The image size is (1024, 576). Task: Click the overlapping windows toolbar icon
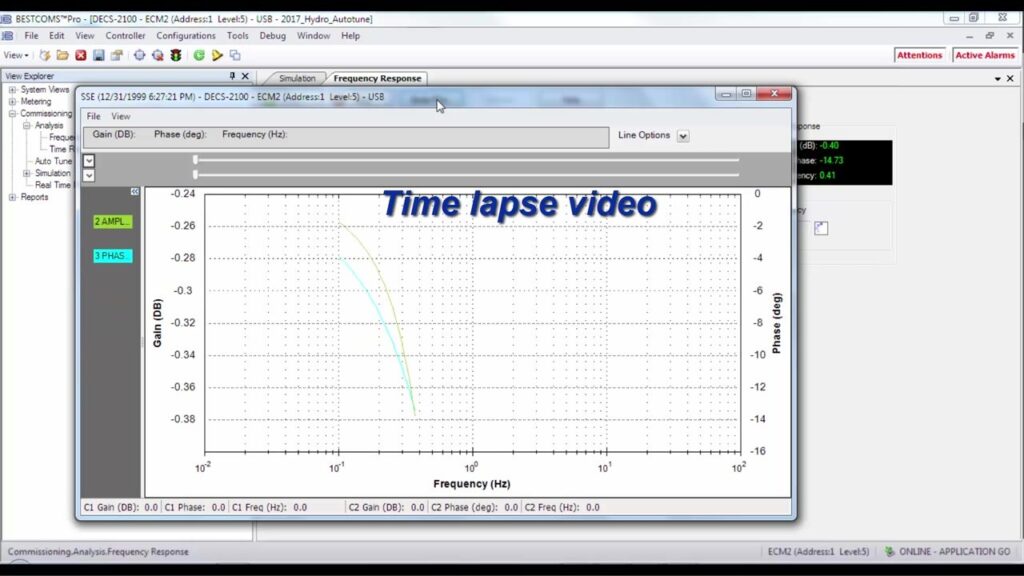pos(235,55)
